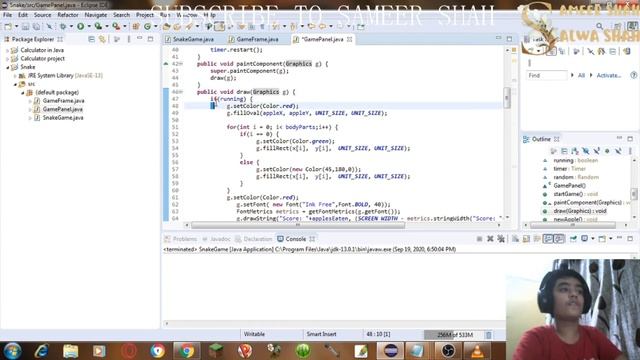The image size is (640, 360).
Task: Click the Remove Launch X icon in console
Action: (x=490, y=239)
